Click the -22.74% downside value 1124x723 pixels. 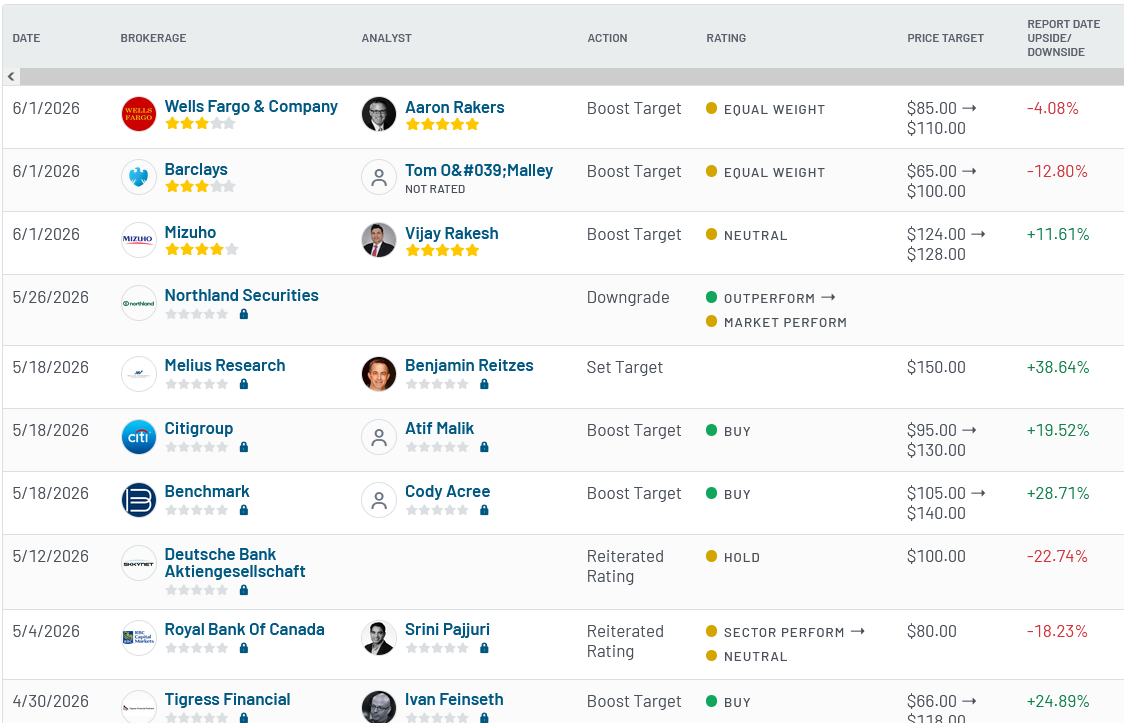tap(1057, 557)
